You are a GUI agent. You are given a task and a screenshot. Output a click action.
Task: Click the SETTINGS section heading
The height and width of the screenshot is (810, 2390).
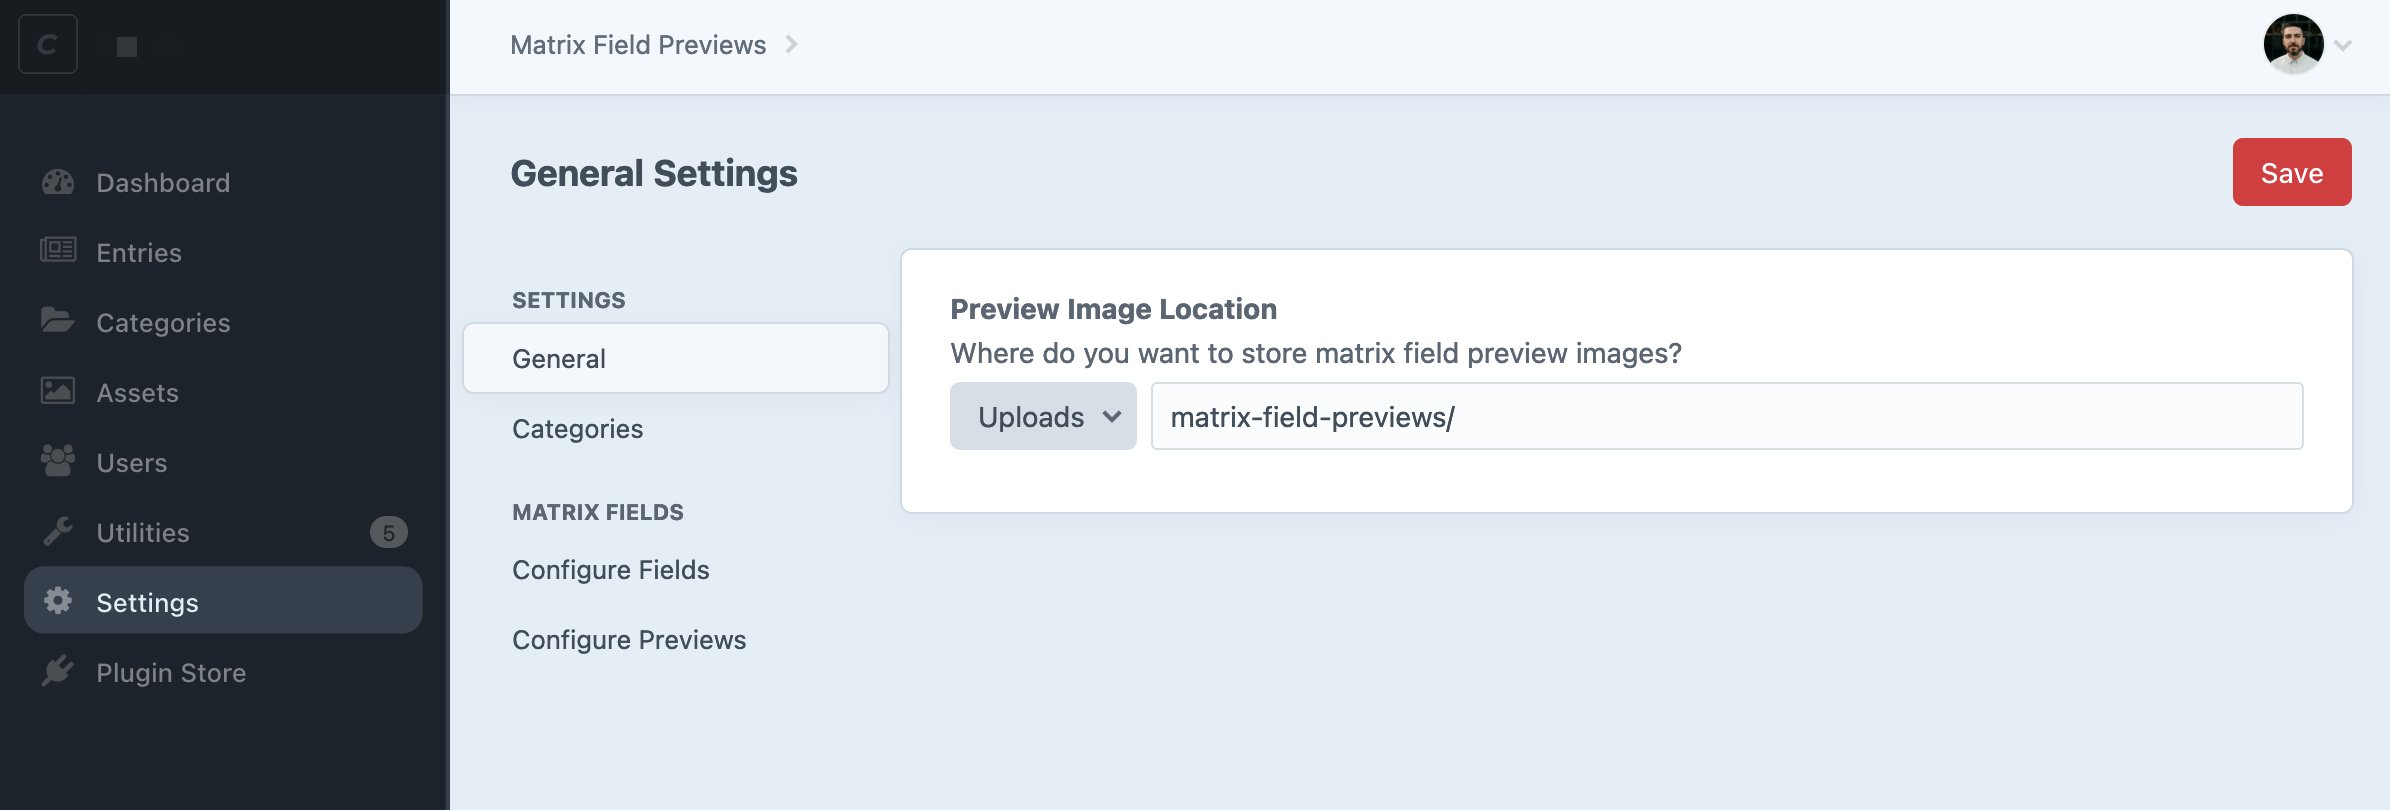(569, 300)
